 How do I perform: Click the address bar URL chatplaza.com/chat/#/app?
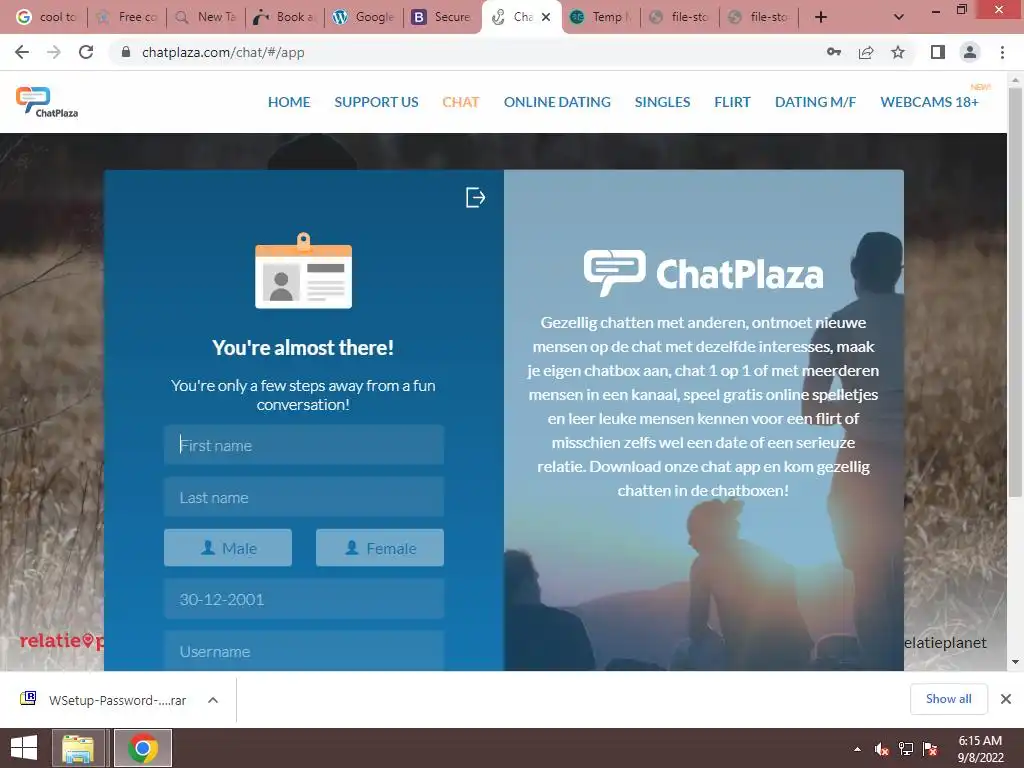point(223,52)
